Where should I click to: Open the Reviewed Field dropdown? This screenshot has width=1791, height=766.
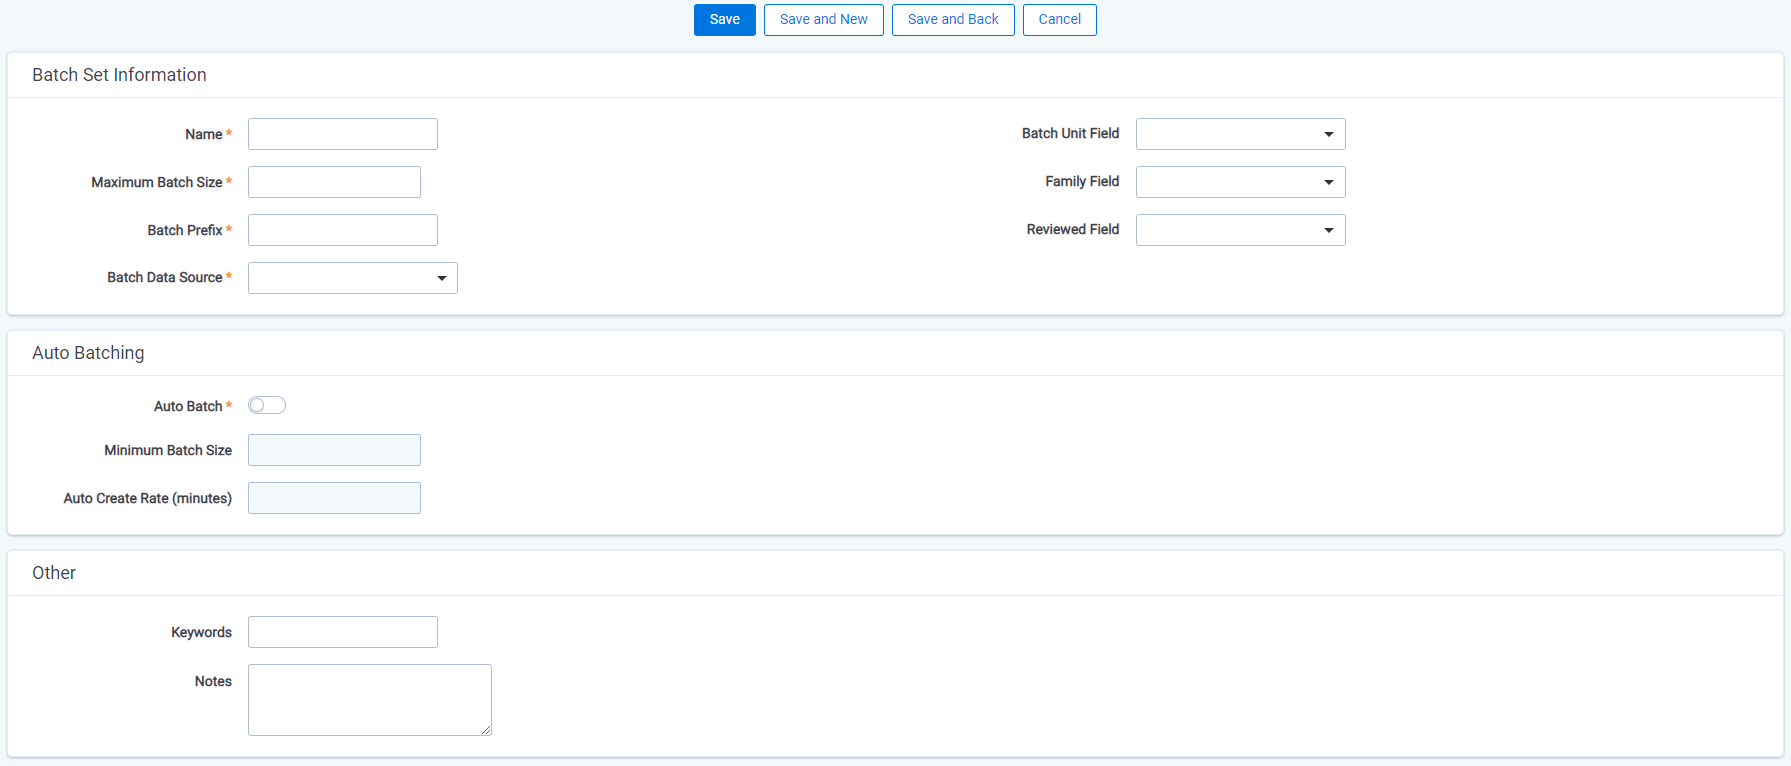1240,230
